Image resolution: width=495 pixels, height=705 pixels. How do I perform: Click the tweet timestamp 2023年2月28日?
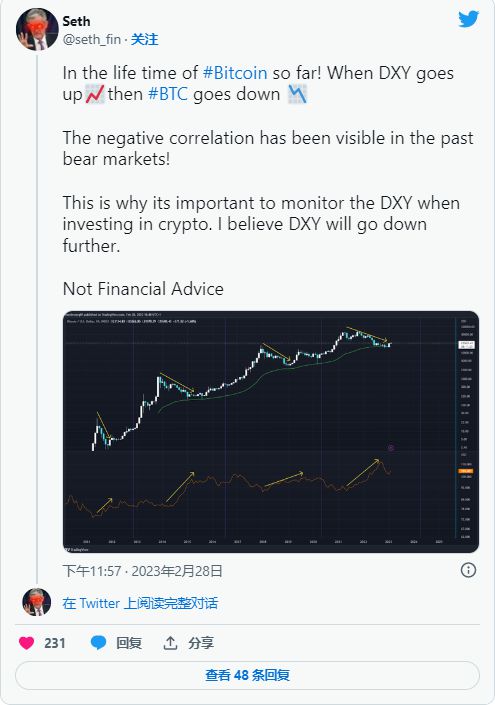tap(177, 571)
